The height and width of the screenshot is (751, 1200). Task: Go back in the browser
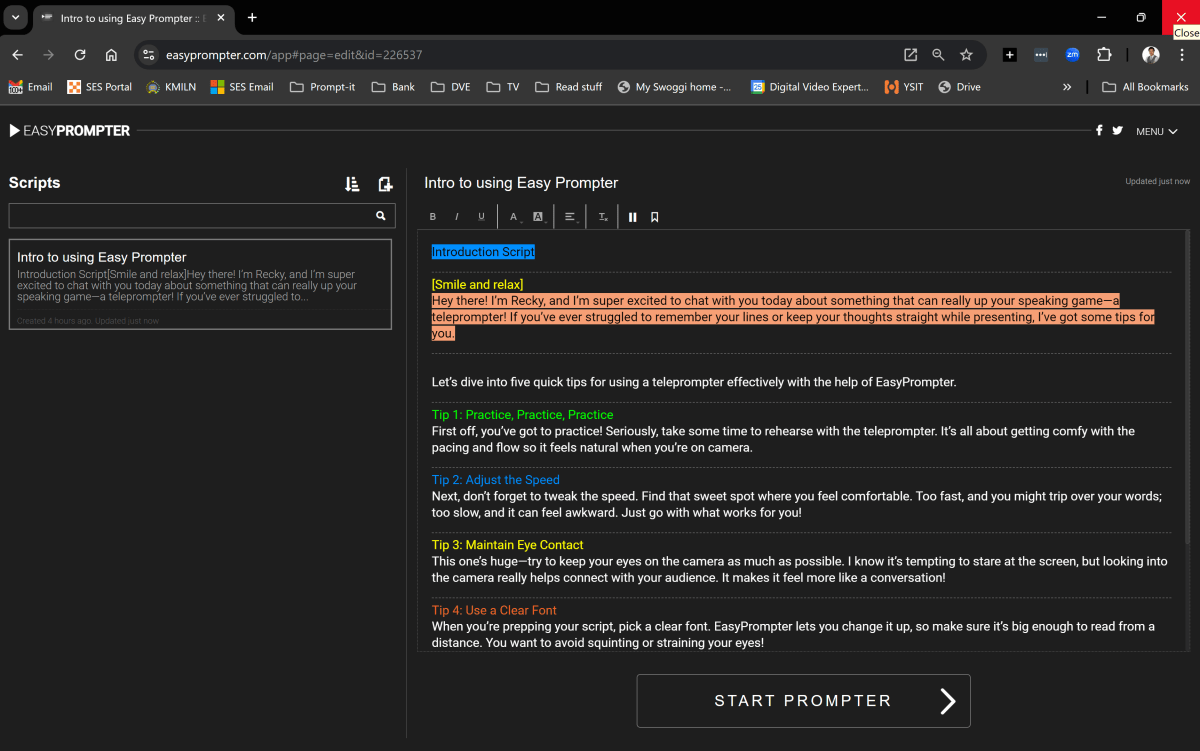(x=17, y=55)
